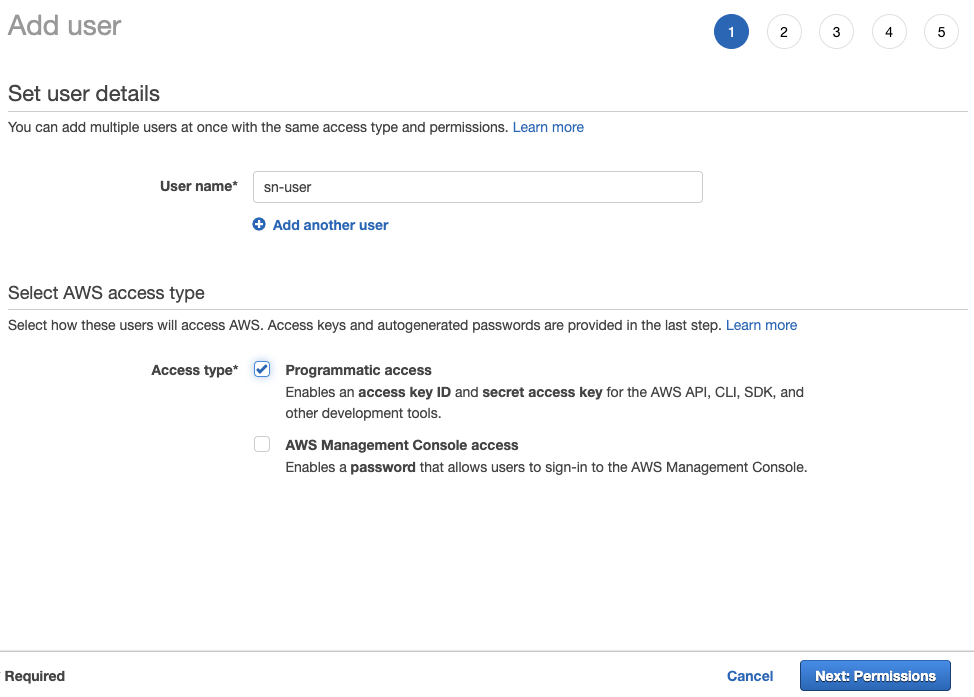Click the plus icon beside Add another user
Viewport: 974px width, 697px height.
tap(259, 225)
